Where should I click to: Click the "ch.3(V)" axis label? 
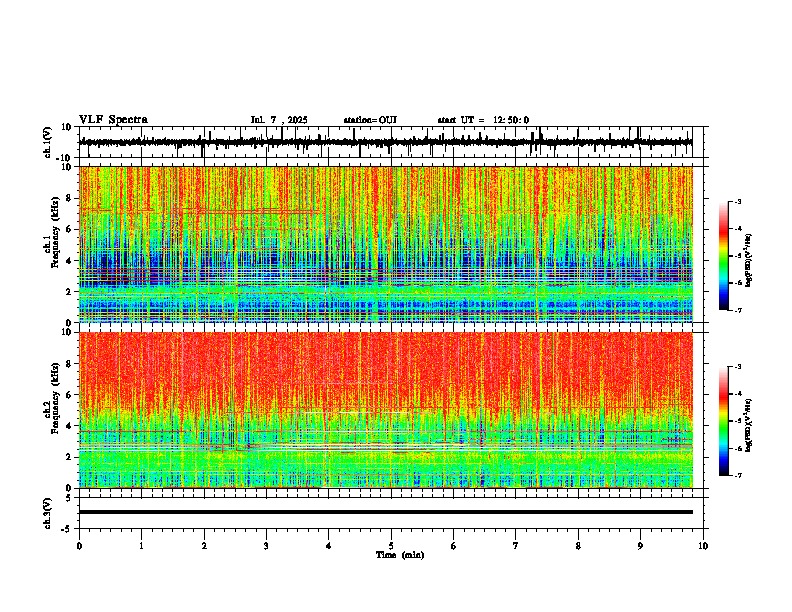click(x=48, y=513)
